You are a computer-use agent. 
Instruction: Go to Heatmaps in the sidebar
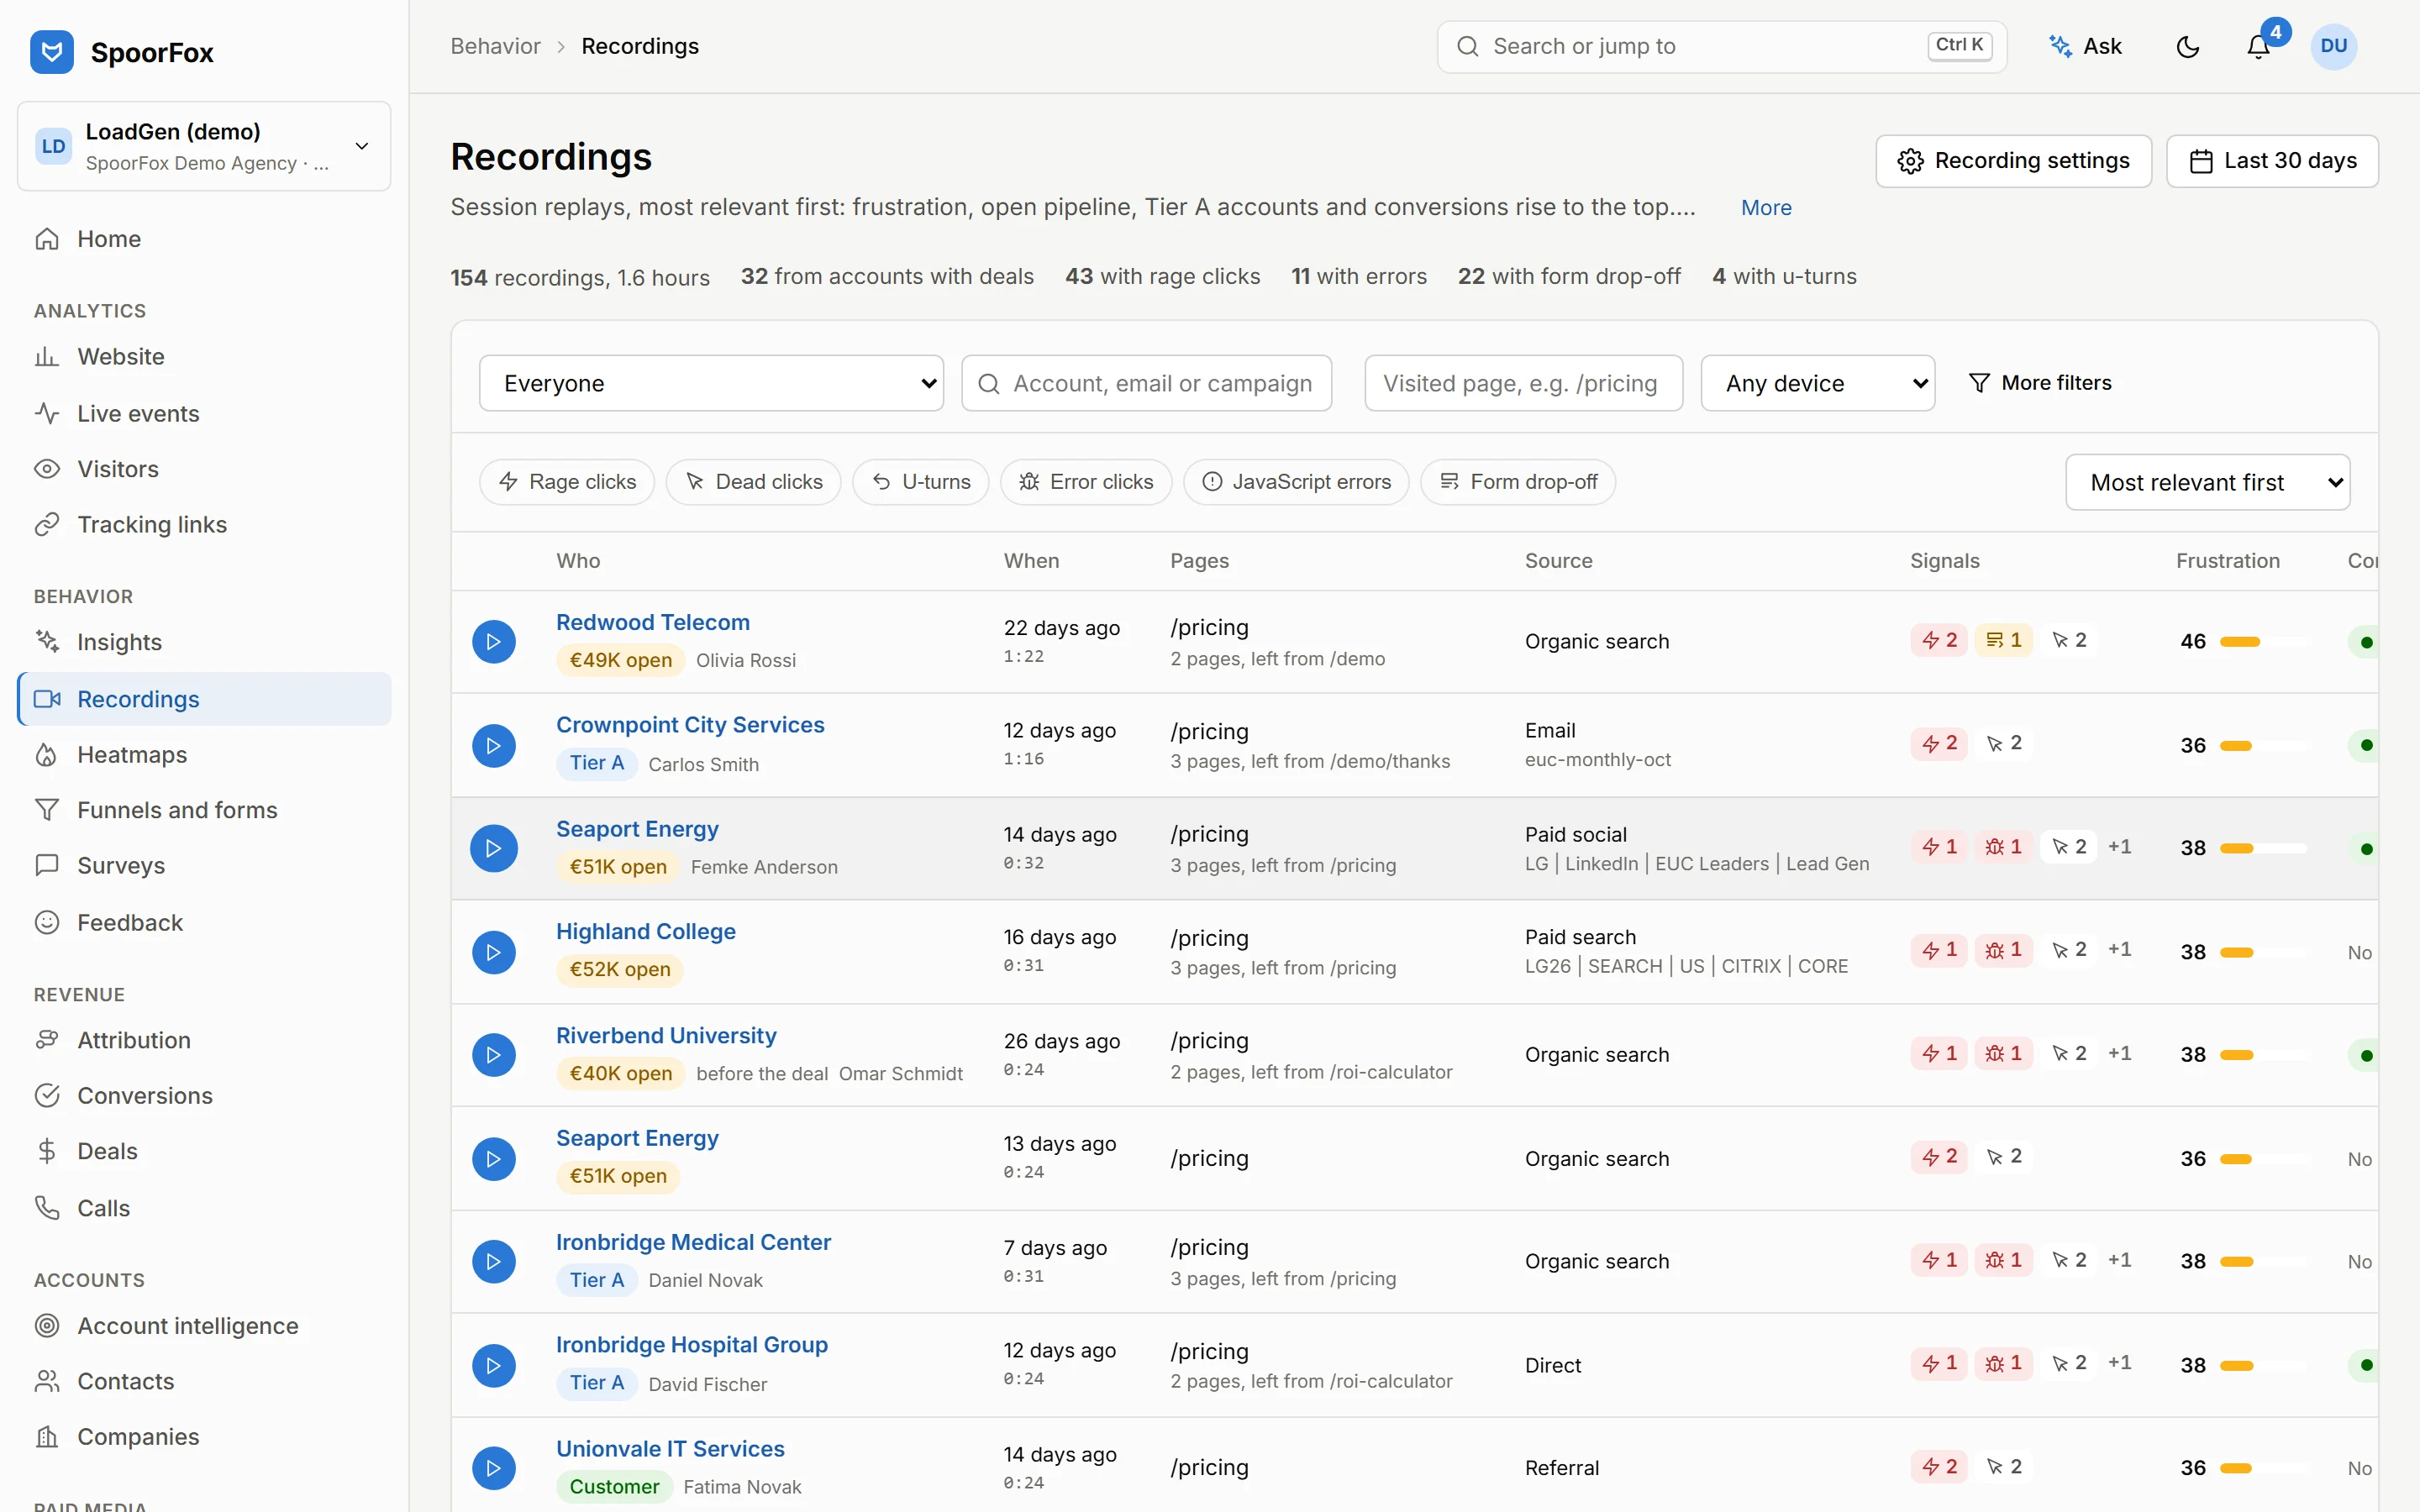(x=204, y=755)
